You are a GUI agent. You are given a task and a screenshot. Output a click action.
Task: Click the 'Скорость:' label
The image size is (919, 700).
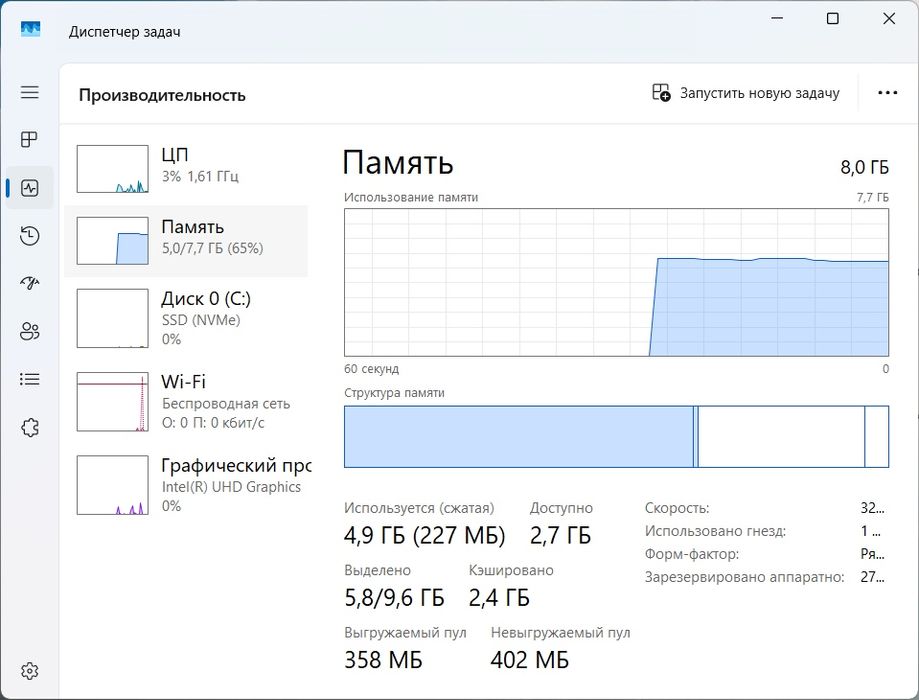tap(677, 508)
